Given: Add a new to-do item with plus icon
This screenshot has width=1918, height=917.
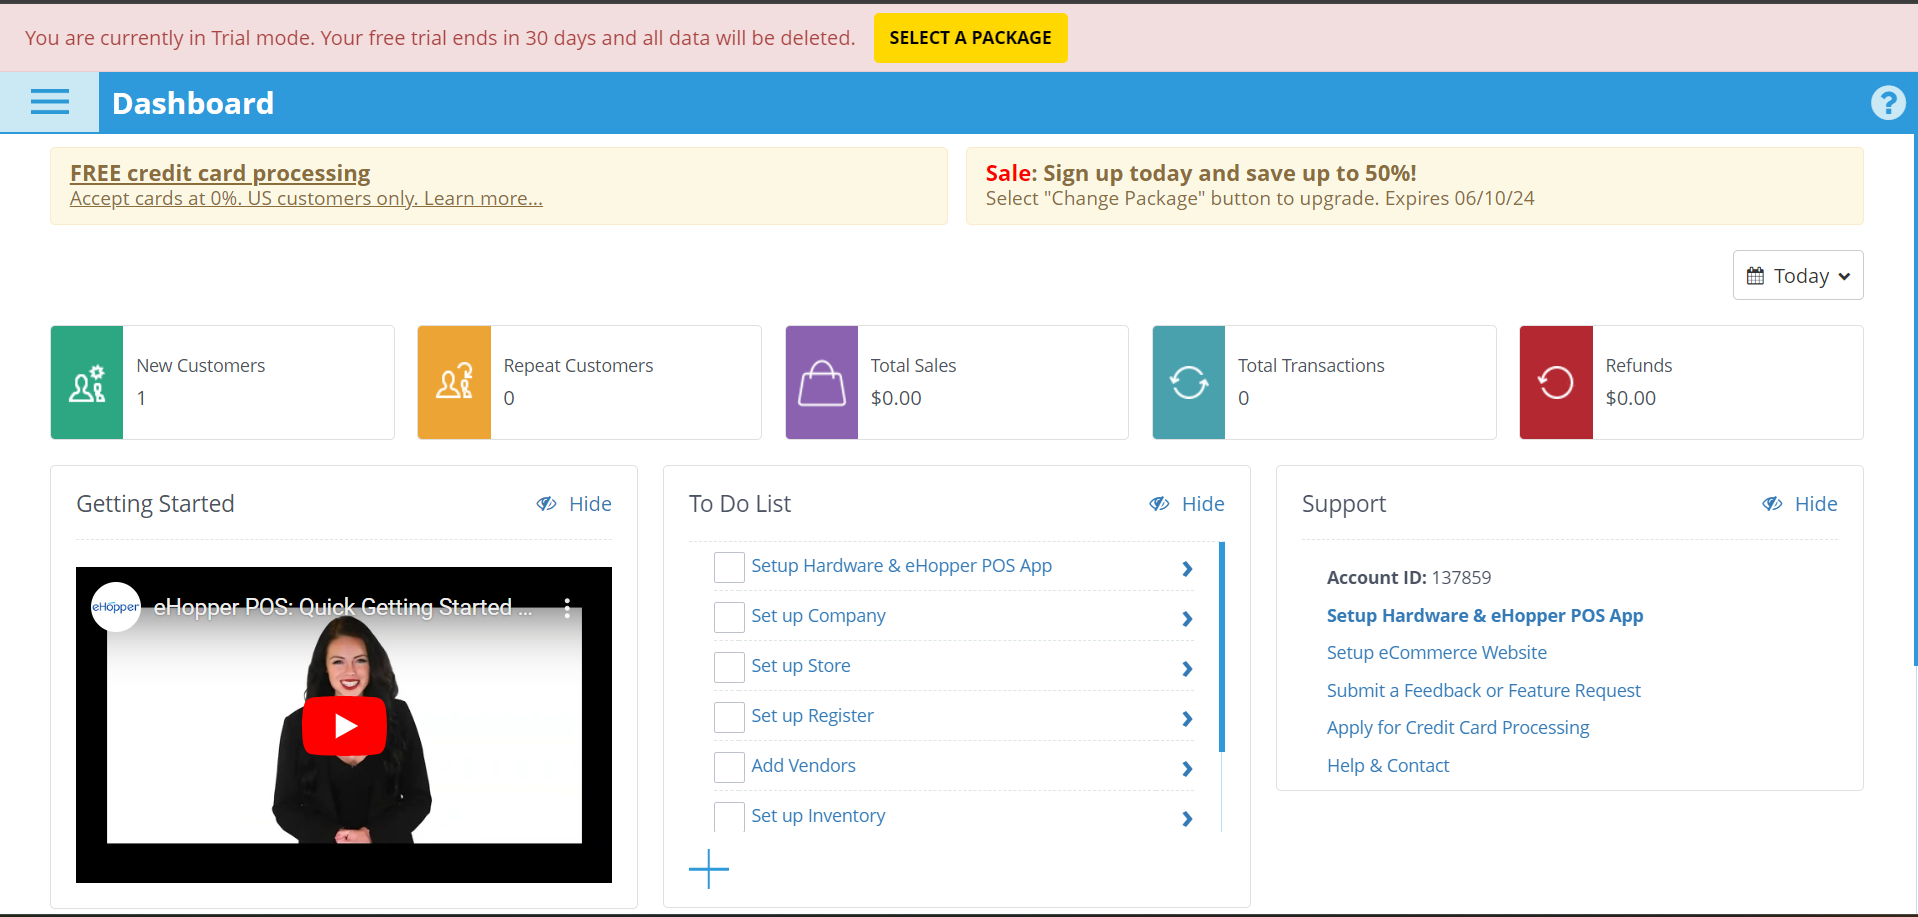Looking at the screenshot, I should (709, 869).
